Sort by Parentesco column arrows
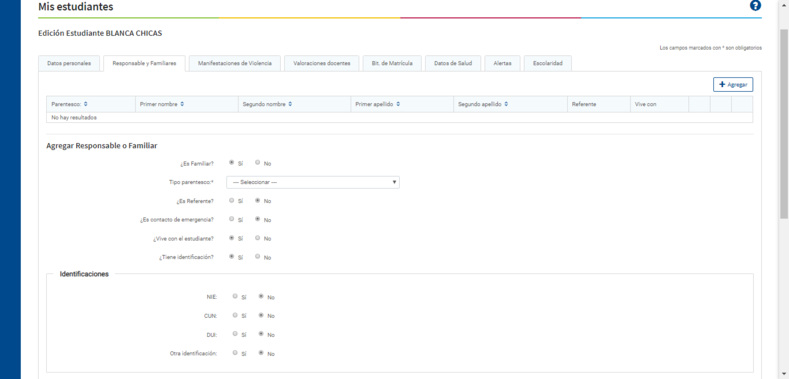The width and height of the screenshot is (789, 379). [x=86, y=104]
